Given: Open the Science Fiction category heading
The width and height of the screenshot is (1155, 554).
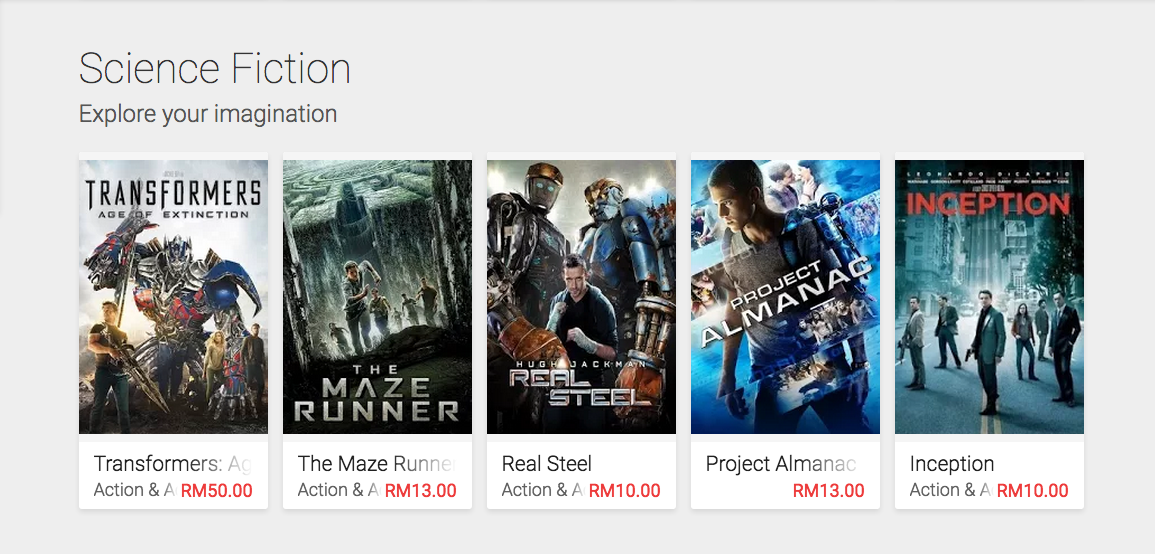Looking at the screenshot, I should point(215,69).
